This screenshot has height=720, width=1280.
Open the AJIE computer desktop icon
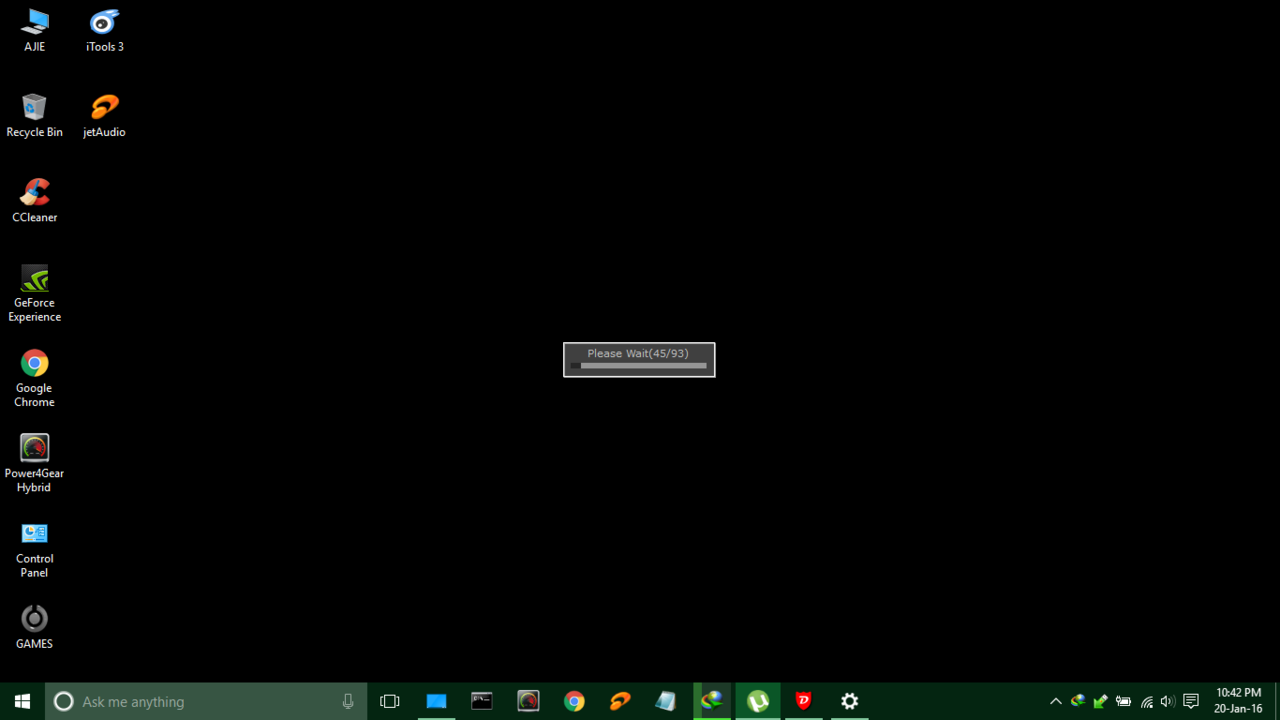(35, 31)
